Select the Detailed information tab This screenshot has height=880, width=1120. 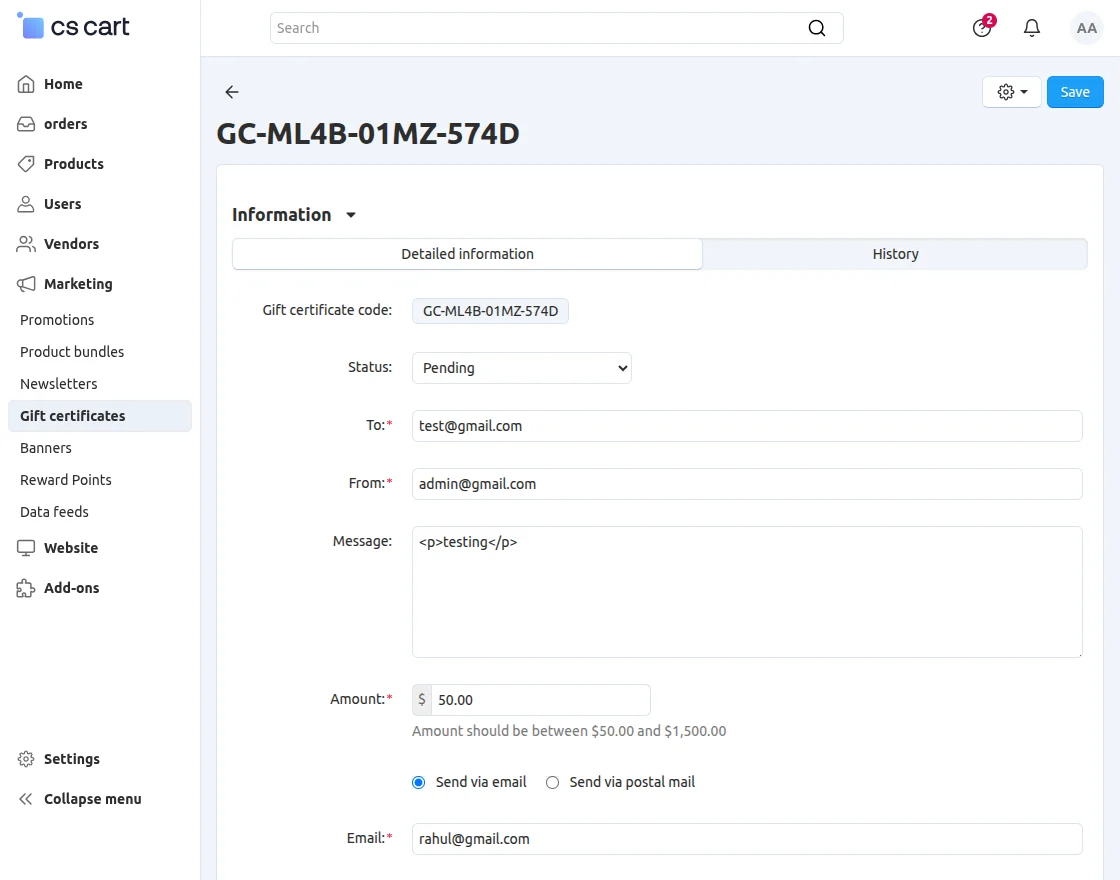(x=467, y=254)
